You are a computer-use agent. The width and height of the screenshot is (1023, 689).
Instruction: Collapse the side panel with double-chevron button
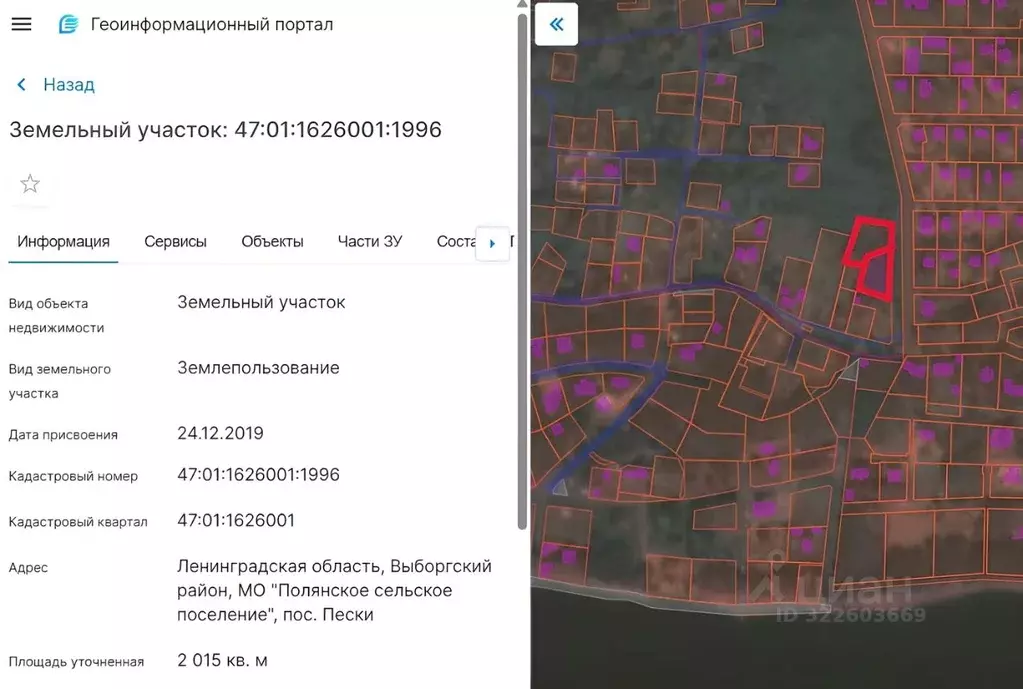[557, 24]
